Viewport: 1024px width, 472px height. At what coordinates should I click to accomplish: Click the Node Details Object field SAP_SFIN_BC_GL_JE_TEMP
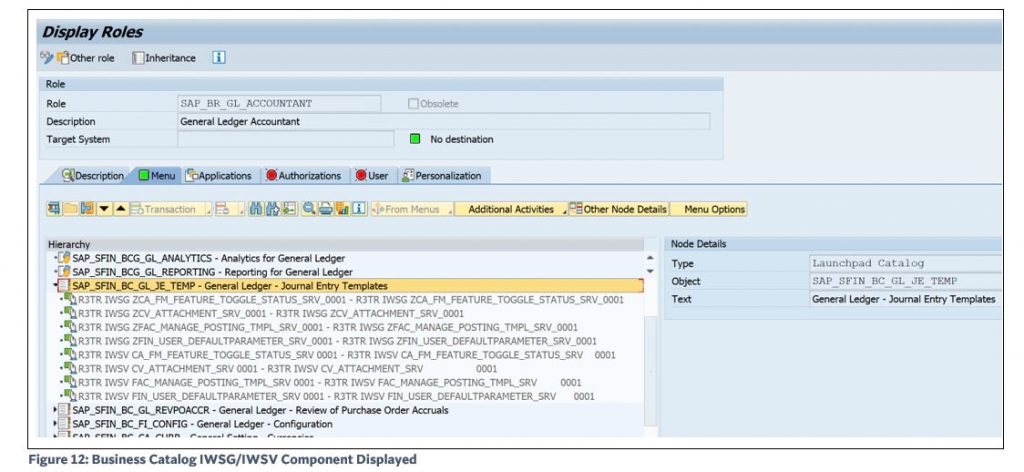[x=905, y=281]
